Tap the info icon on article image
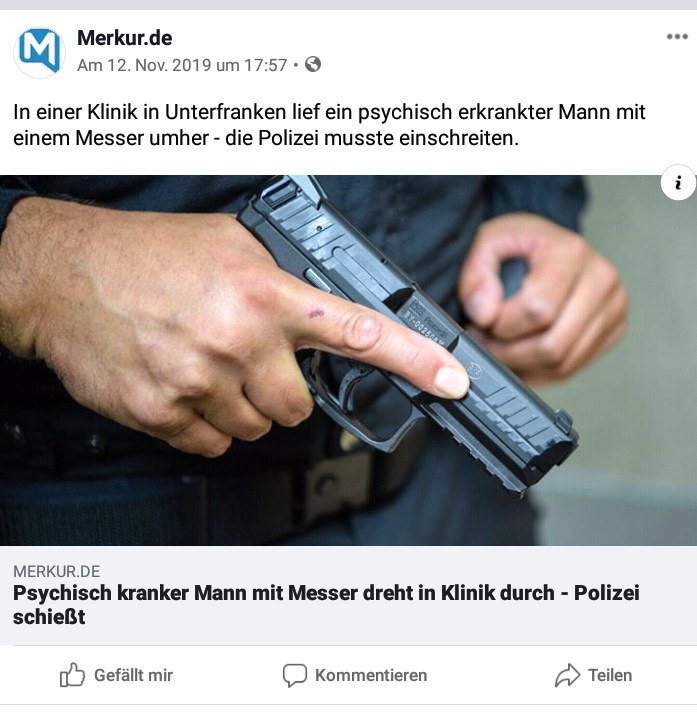 (x=678, y=182)
